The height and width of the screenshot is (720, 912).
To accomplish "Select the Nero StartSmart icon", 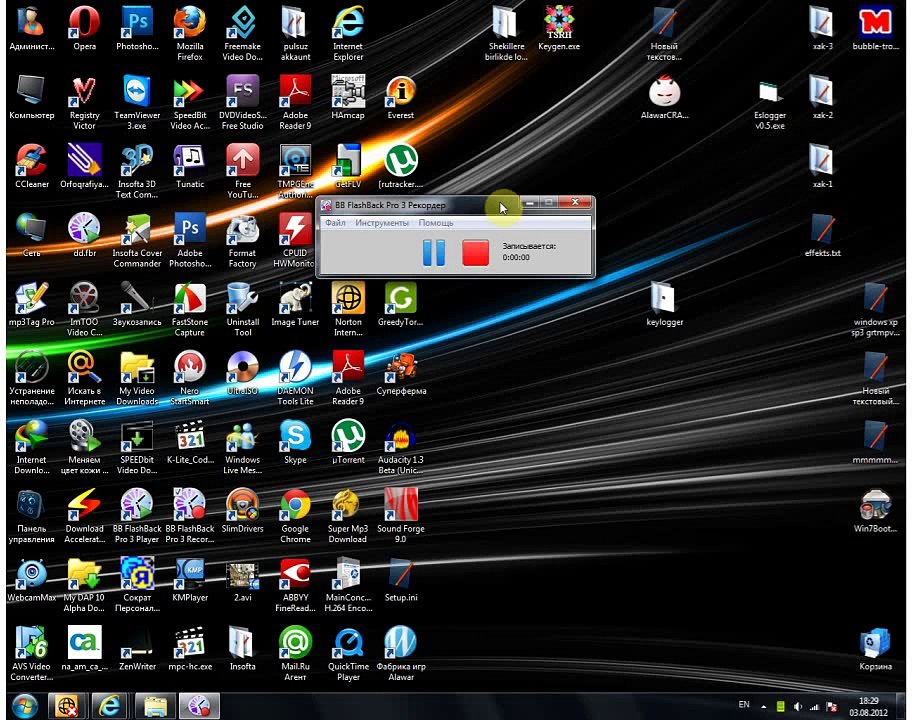I will coord(190,378).
